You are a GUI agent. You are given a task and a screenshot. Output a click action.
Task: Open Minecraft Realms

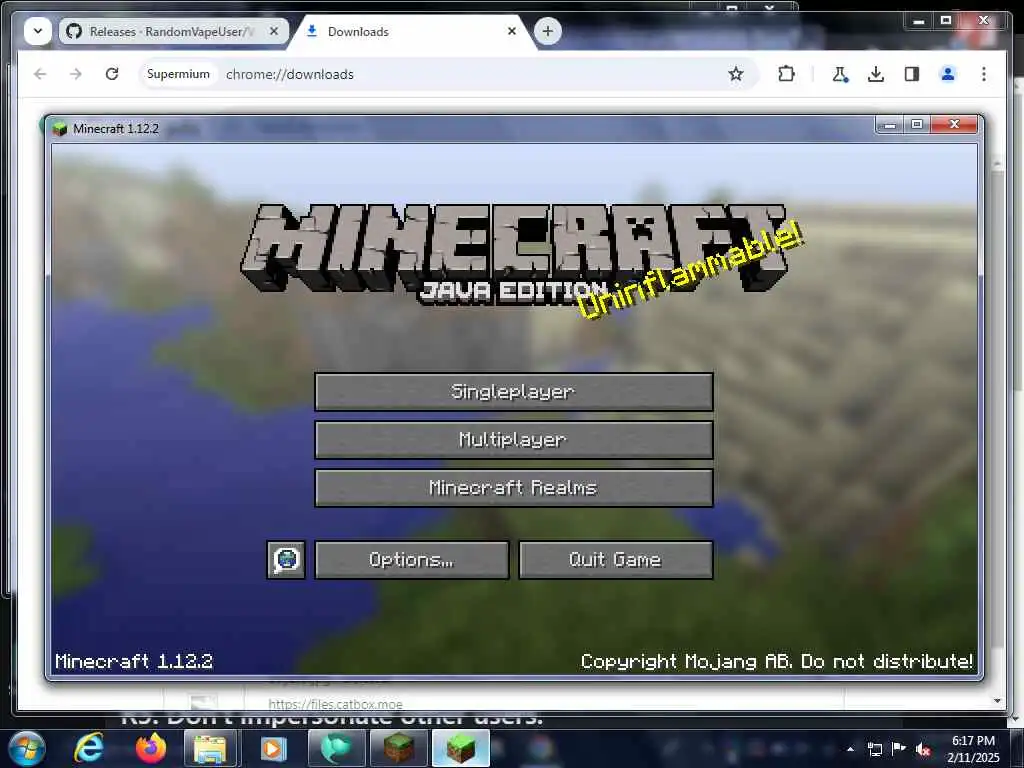click(514, 488)
